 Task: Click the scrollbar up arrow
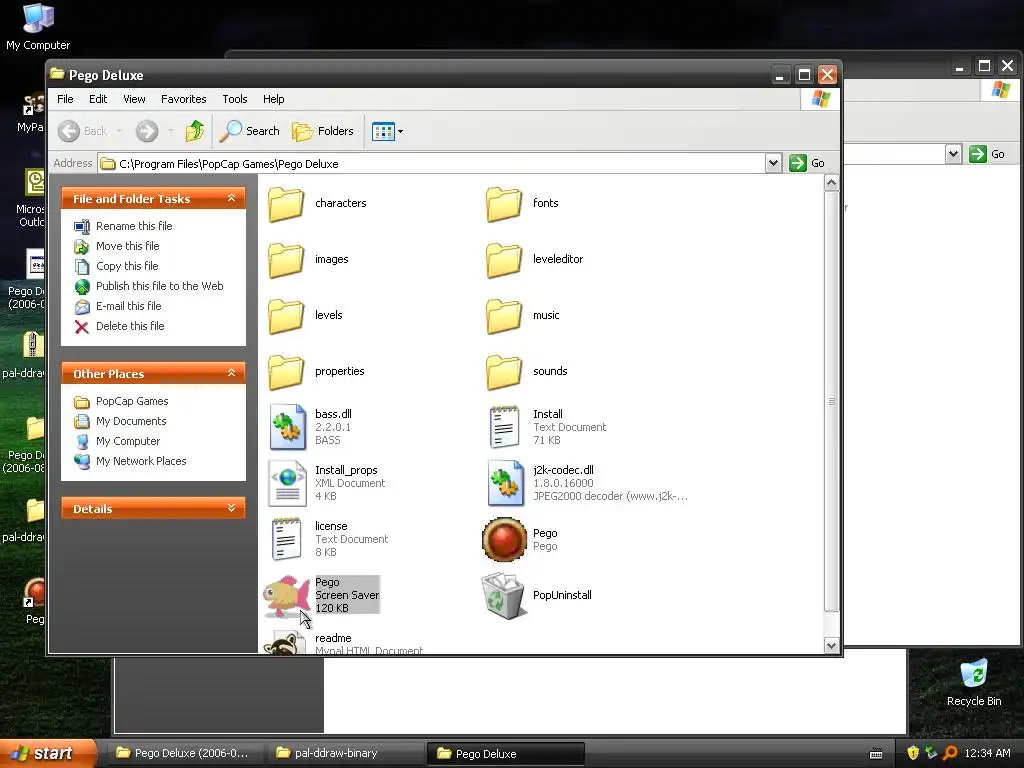coord(831,183)
